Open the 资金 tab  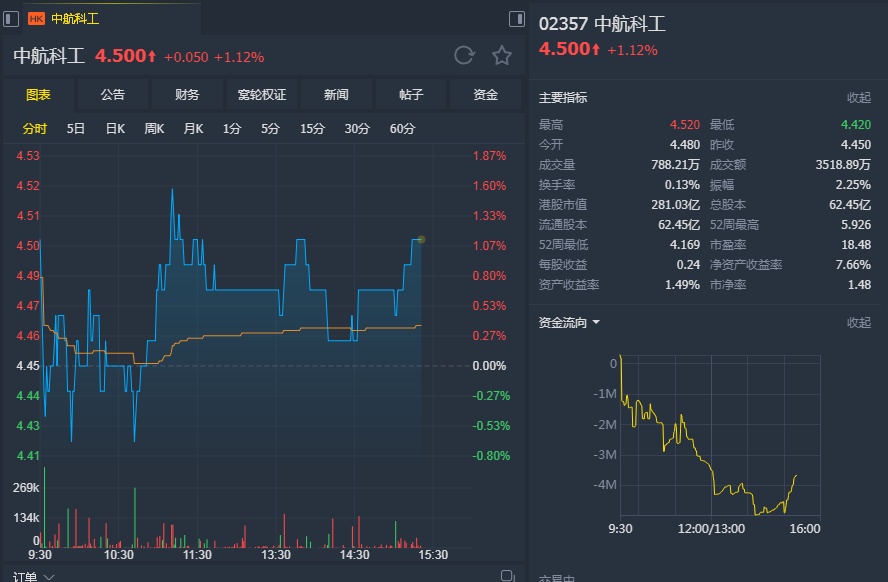point(486,95)
